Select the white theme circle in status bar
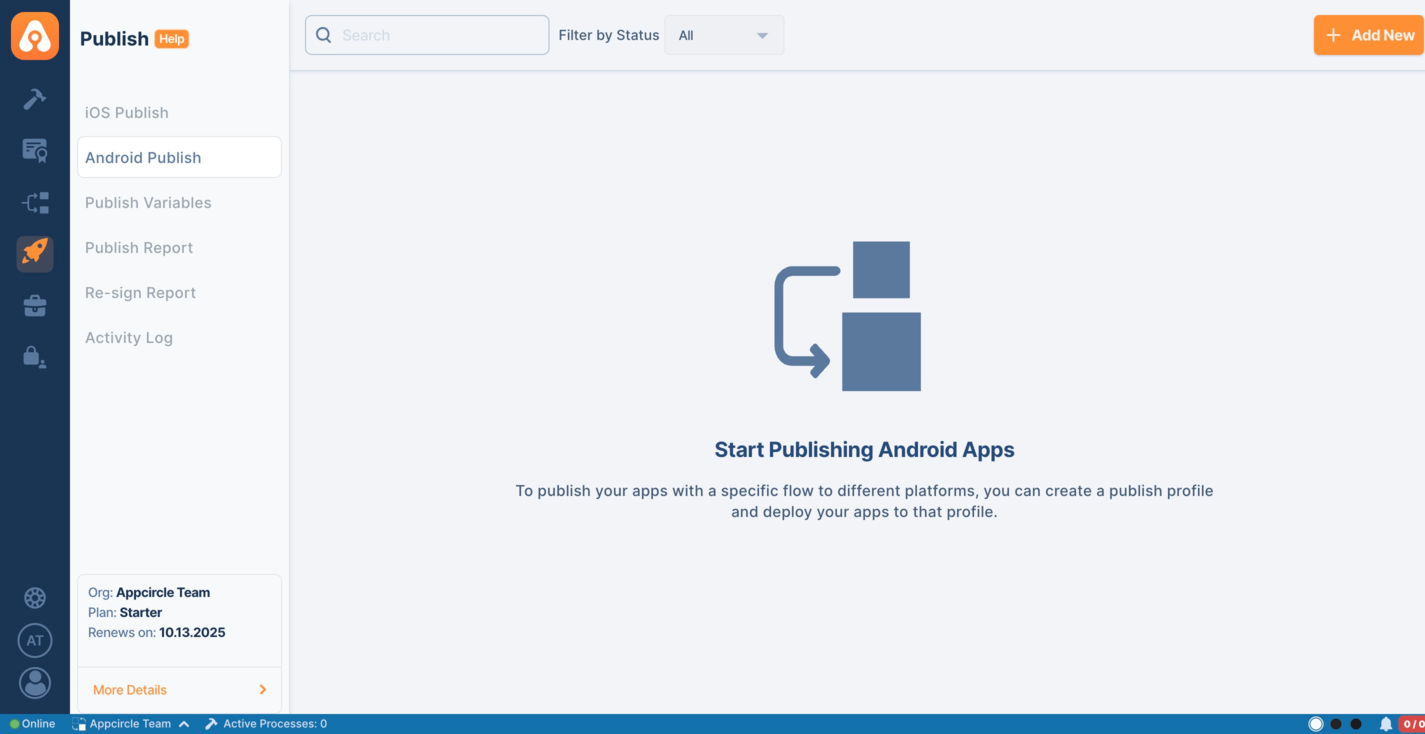 [x=1316, y=724]
